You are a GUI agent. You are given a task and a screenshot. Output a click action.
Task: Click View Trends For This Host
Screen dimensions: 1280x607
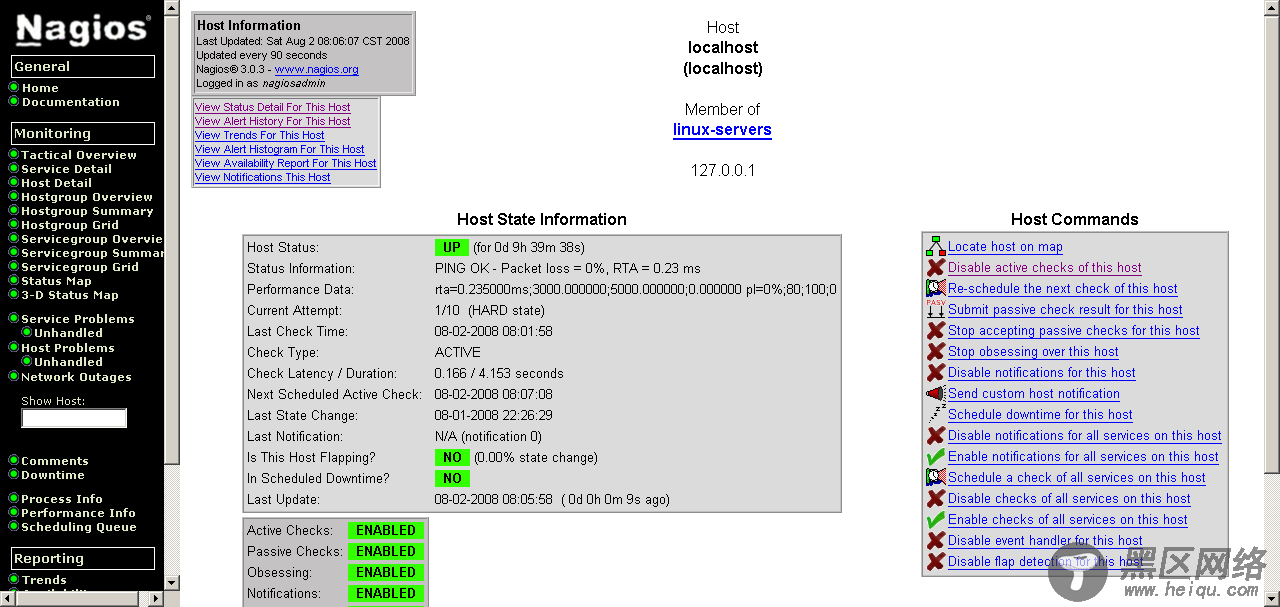[260, 135]
